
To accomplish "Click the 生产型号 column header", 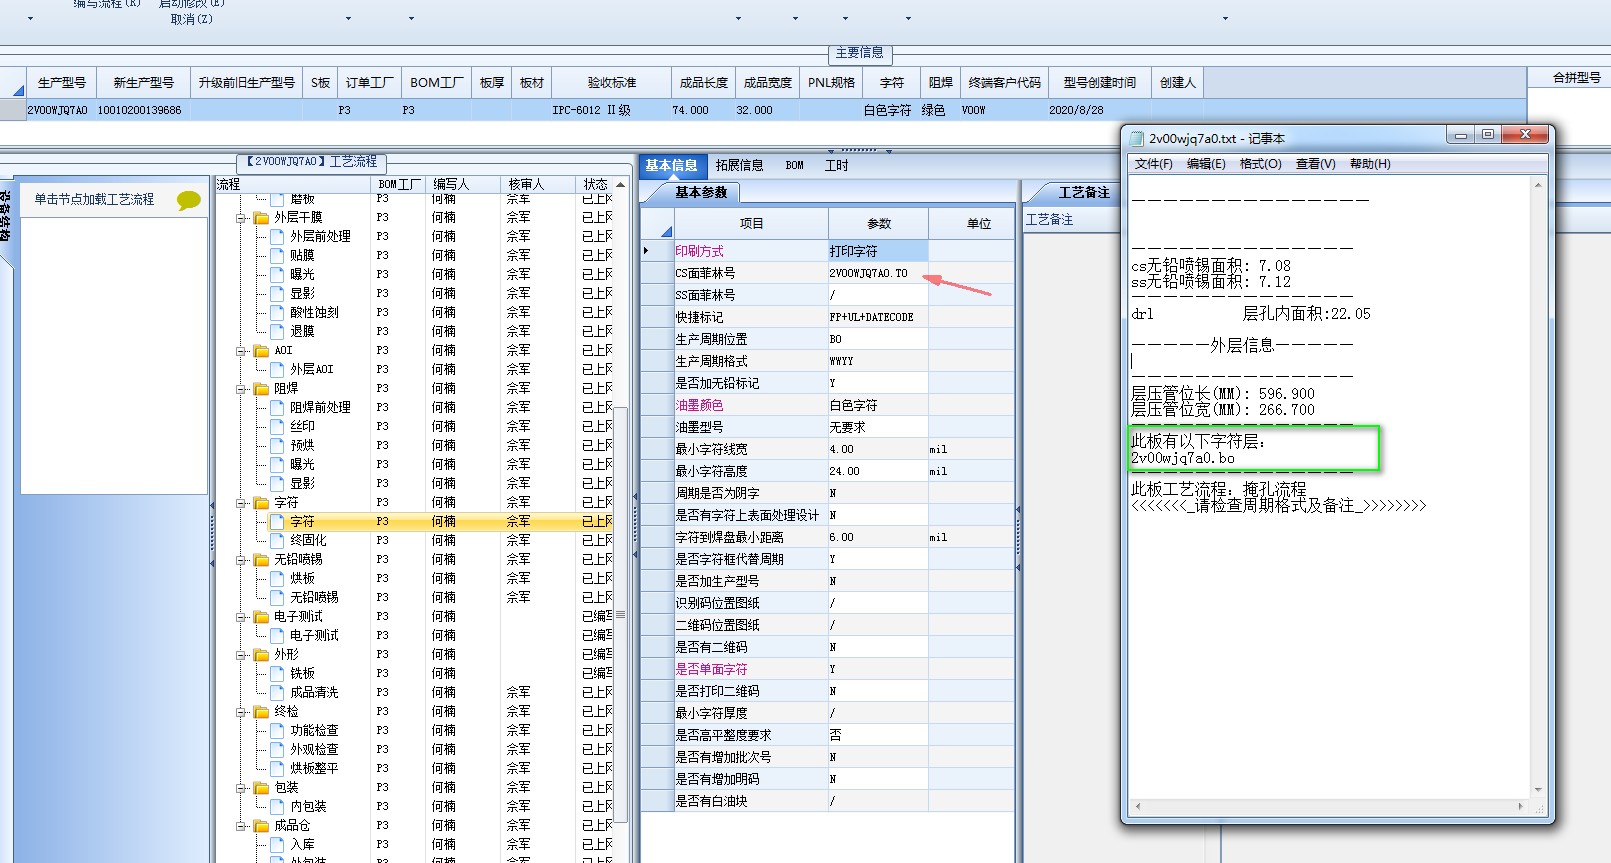I will [x=61, y=82].
